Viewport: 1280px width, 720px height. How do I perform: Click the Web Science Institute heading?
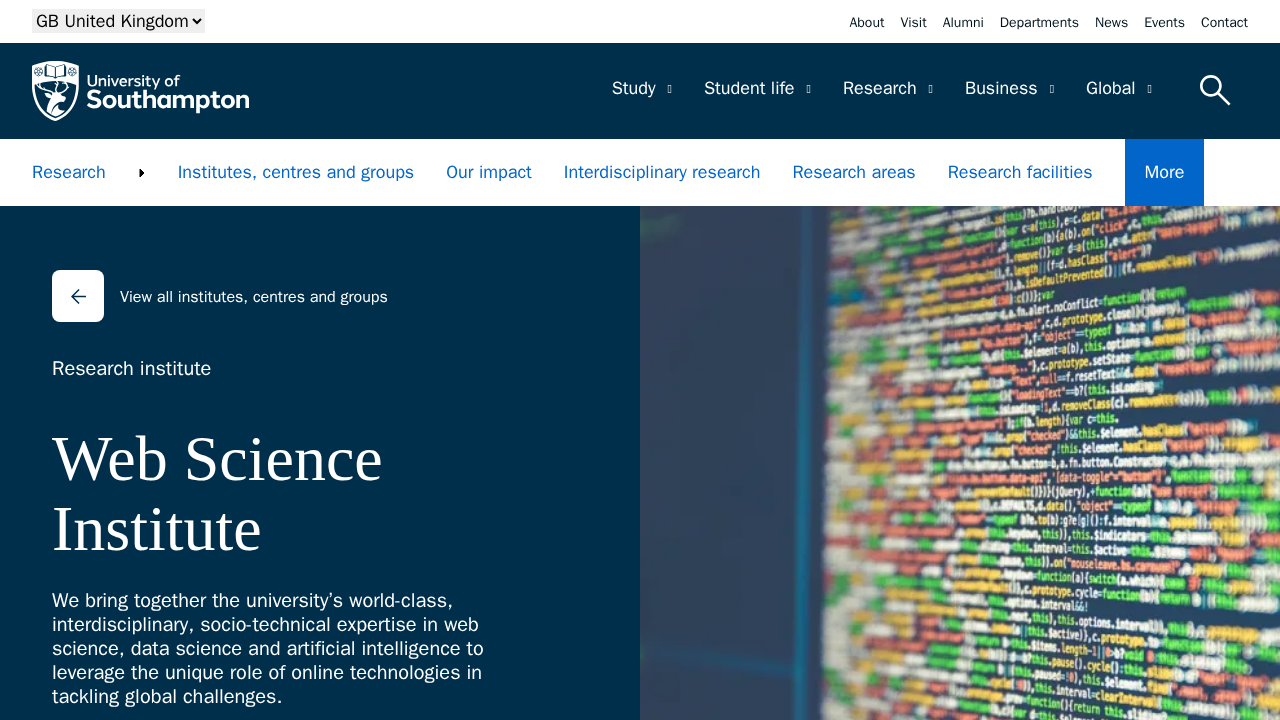(217, 494)
